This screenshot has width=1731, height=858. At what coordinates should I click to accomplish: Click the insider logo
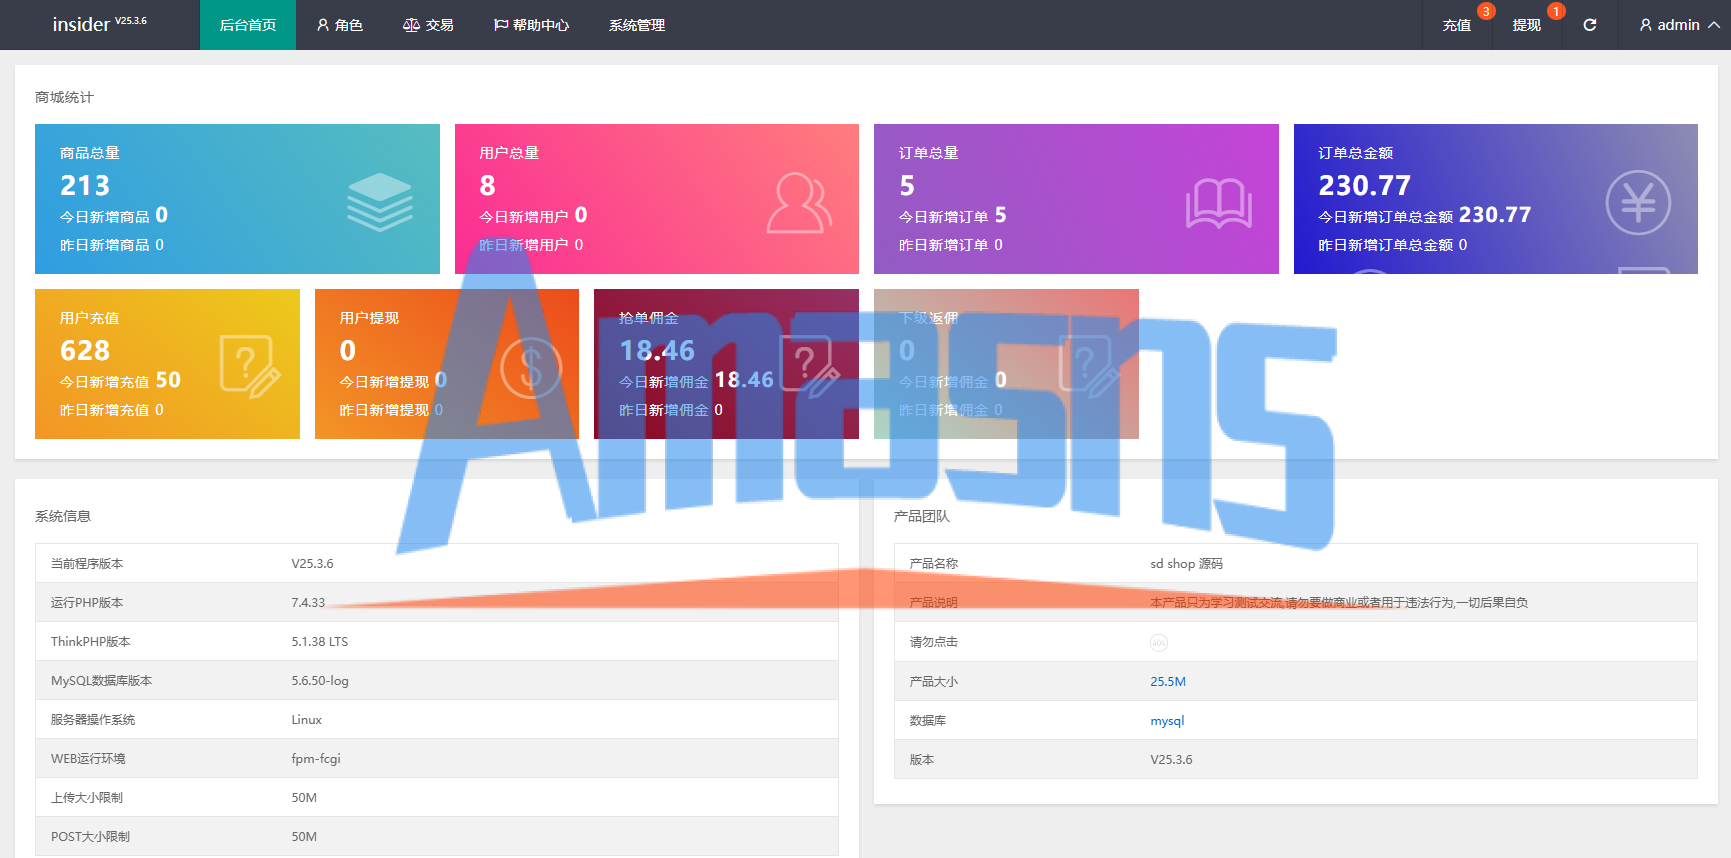(99, 24)
